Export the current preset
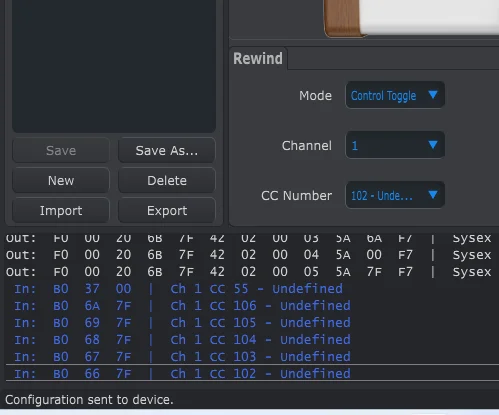 (x=167, y=210)
